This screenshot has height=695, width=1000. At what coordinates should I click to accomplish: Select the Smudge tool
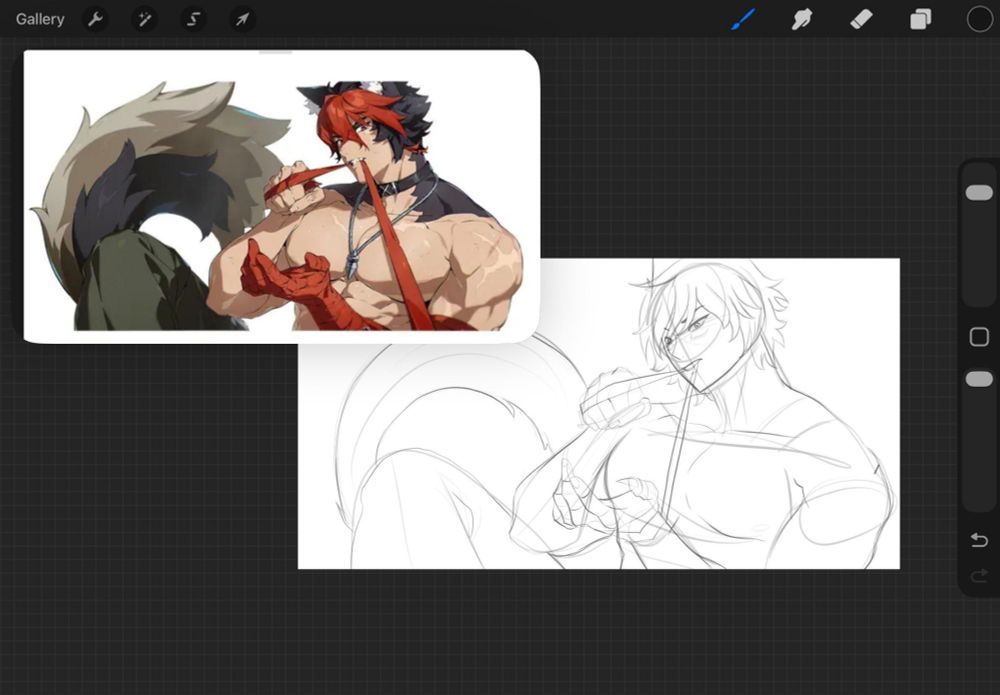pyautogui.click(x=802, y=19)
